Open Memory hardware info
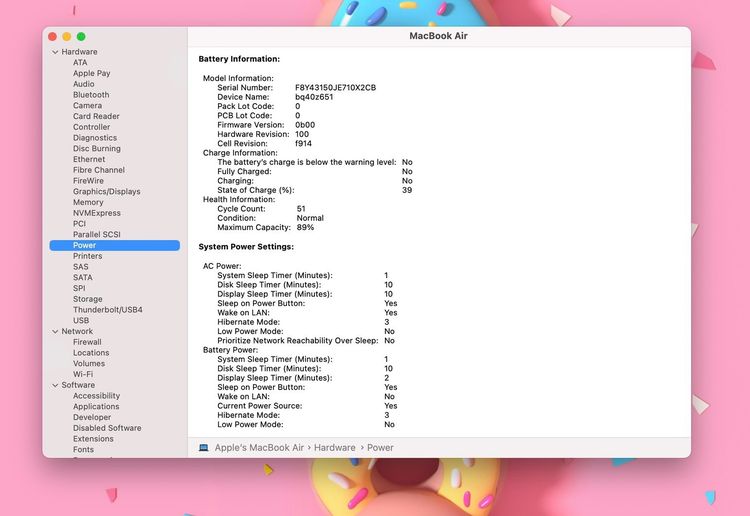 (x=88, y=202)
